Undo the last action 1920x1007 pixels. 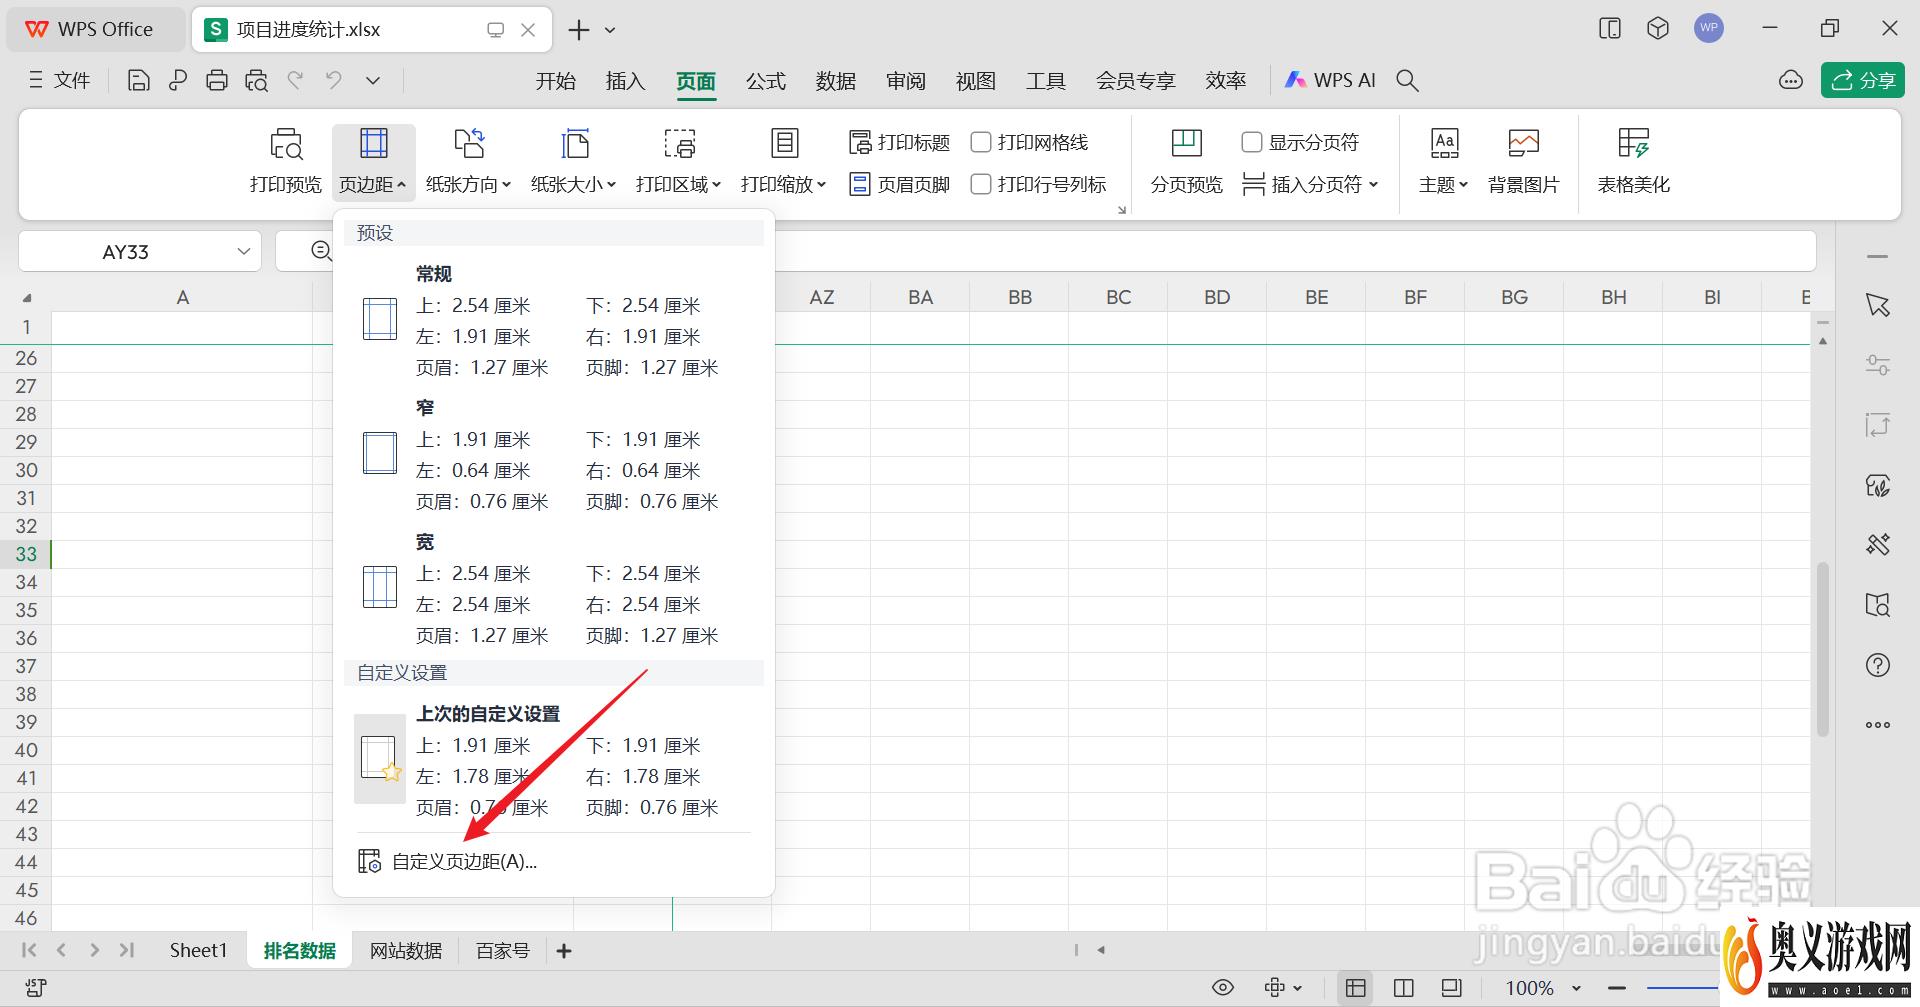coord(295,80)
